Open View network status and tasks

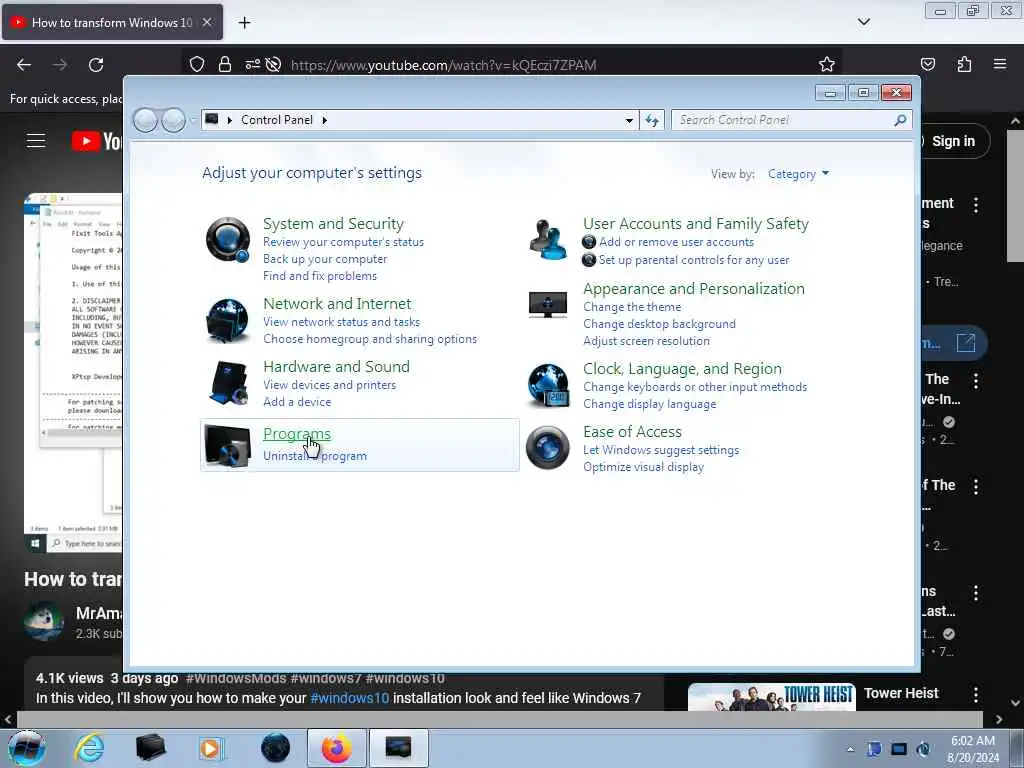342,322
